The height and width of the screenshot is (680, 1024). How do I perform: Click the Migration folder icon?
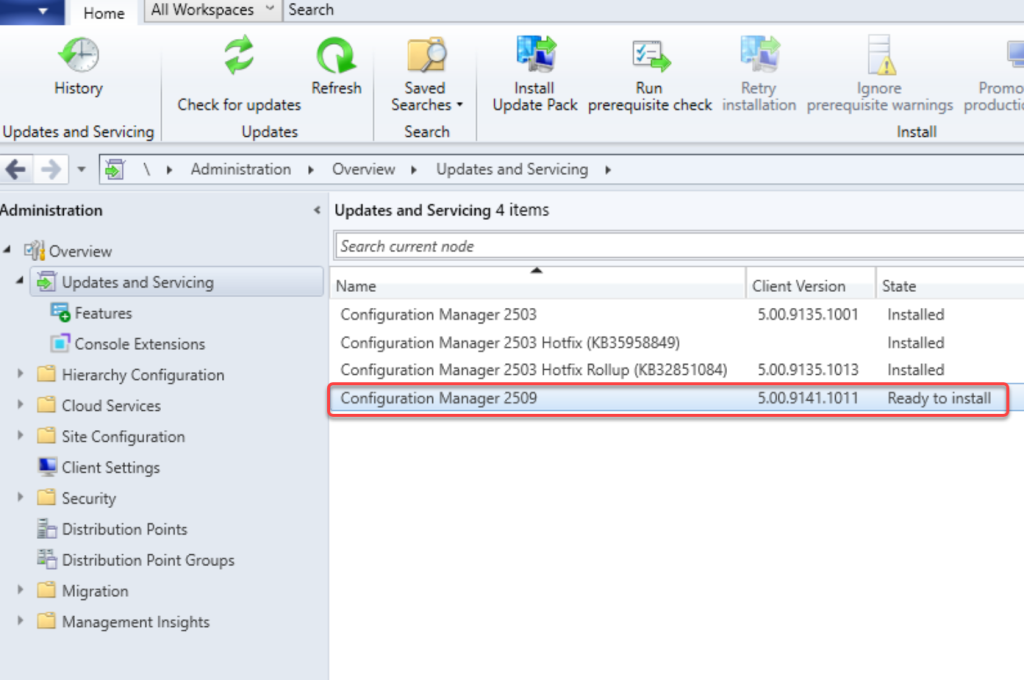[x=46, y=591]
